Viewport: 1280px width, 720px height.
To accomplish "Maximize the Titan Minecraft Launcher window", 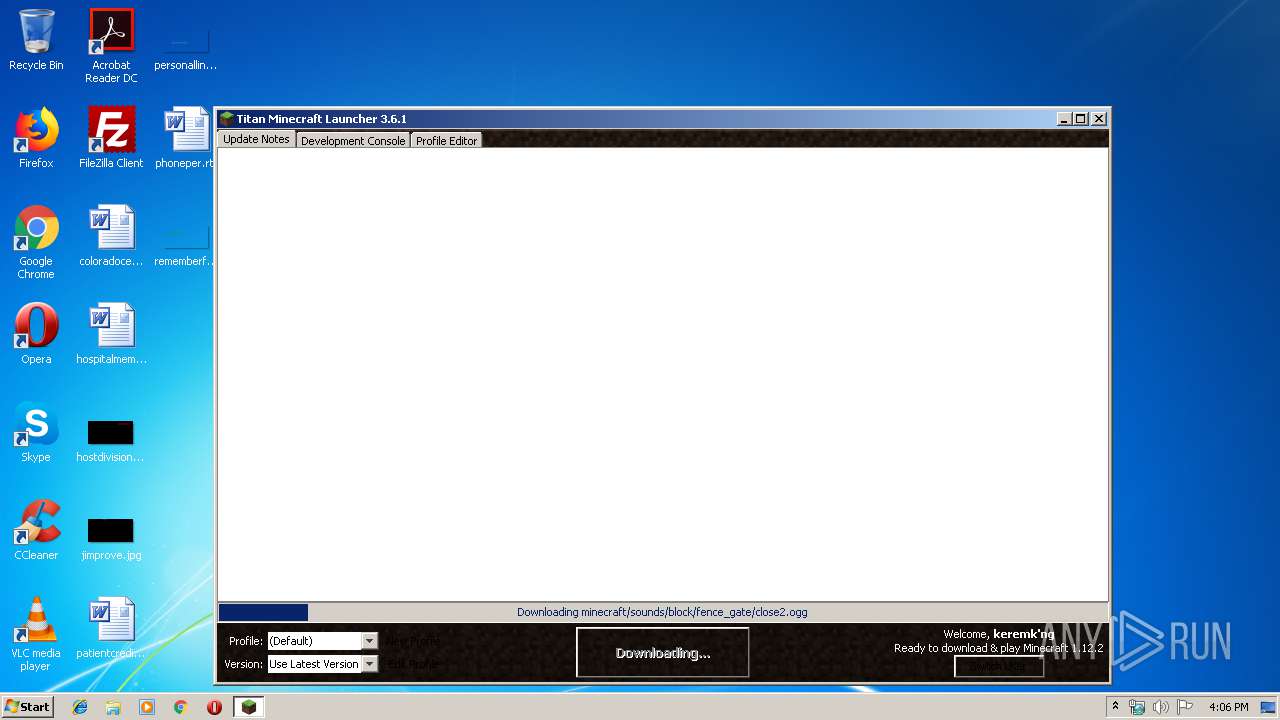I will (x=1081, y=119).
